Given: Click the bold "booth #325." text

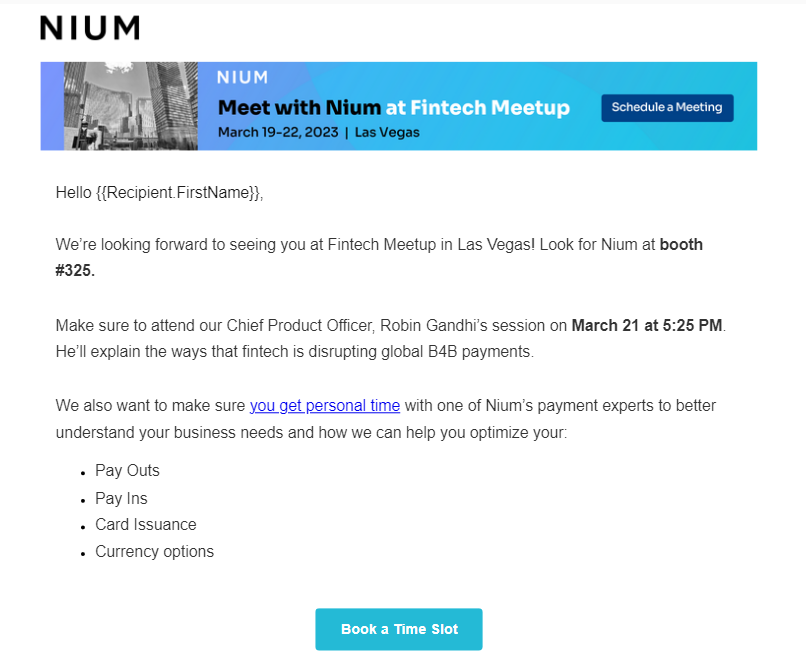Looking at the screenshot, I should (688, 244).
